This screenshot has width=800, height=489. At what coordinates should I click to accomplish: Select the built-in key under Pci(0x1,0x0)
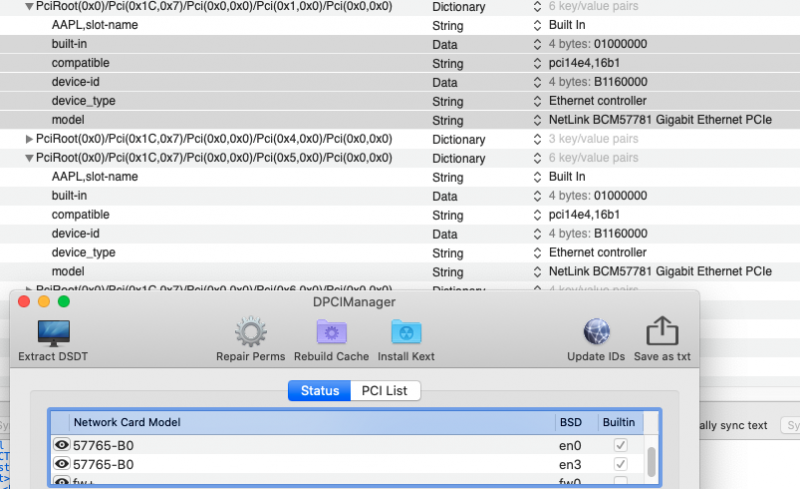pos(69,44)
